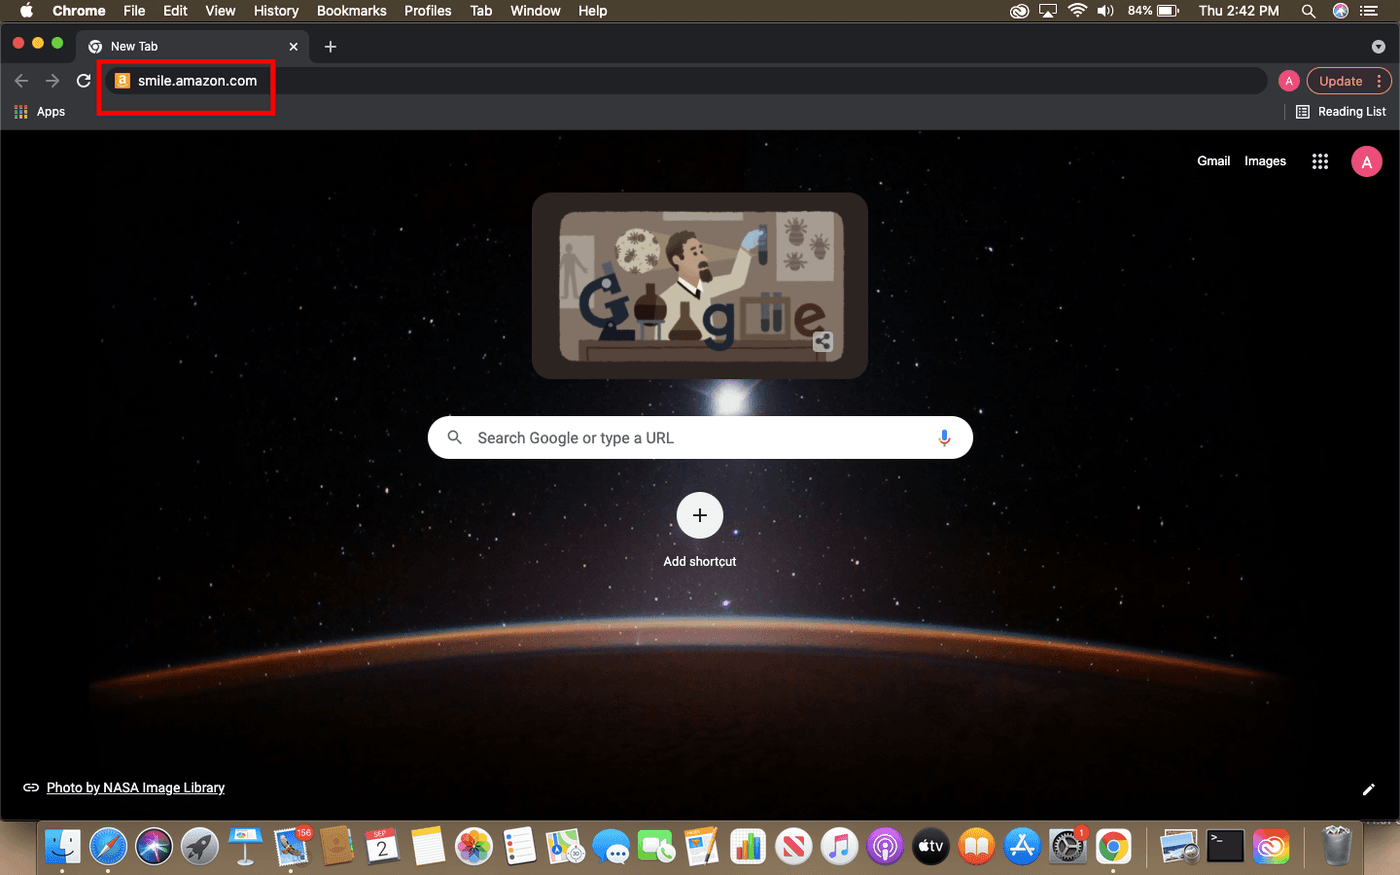Screen dimensions: 1400x875
Task: Open the History menu
Action: [276, 11]
